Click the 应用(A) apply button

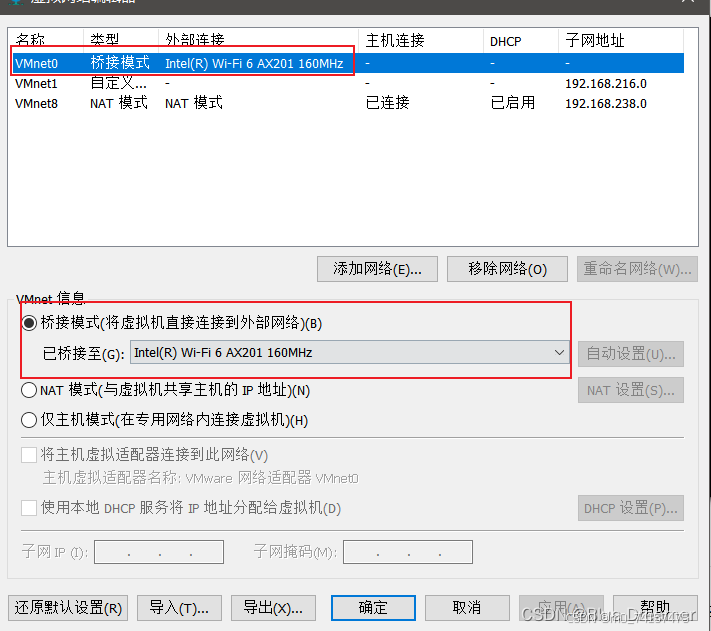pyautogui.click(x=561, y=608)
